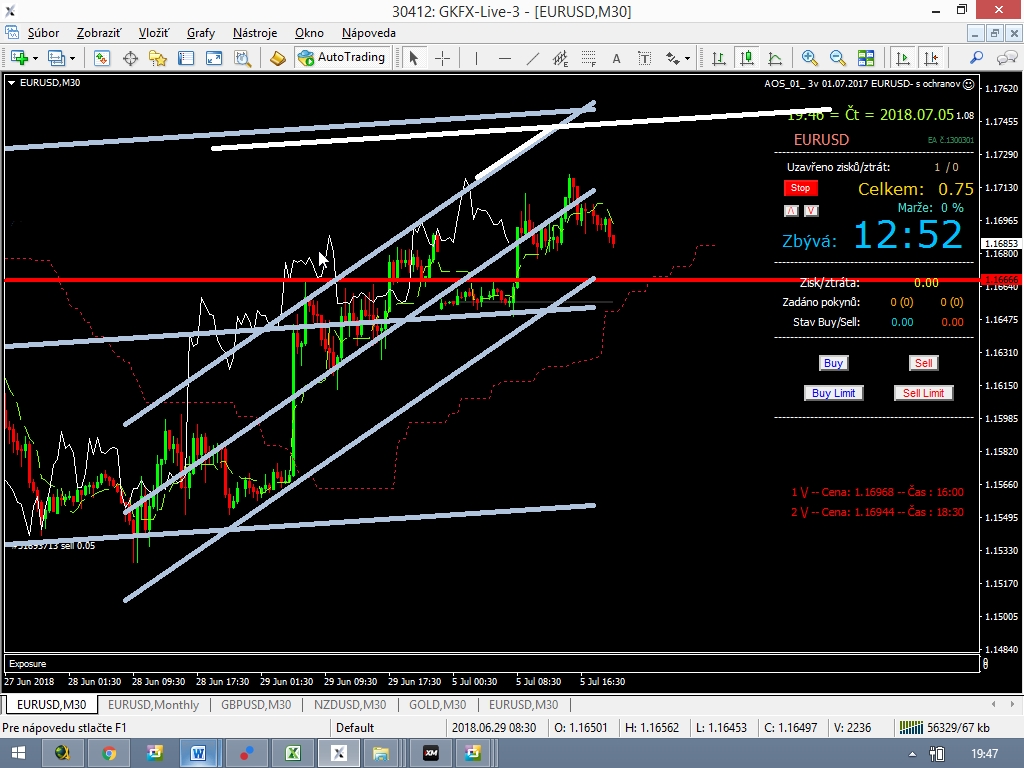Switch to the GOLD,M30 chart tab
Image resolution: width=1024 pixels, height=768 pixels.
tap(438, 705)
